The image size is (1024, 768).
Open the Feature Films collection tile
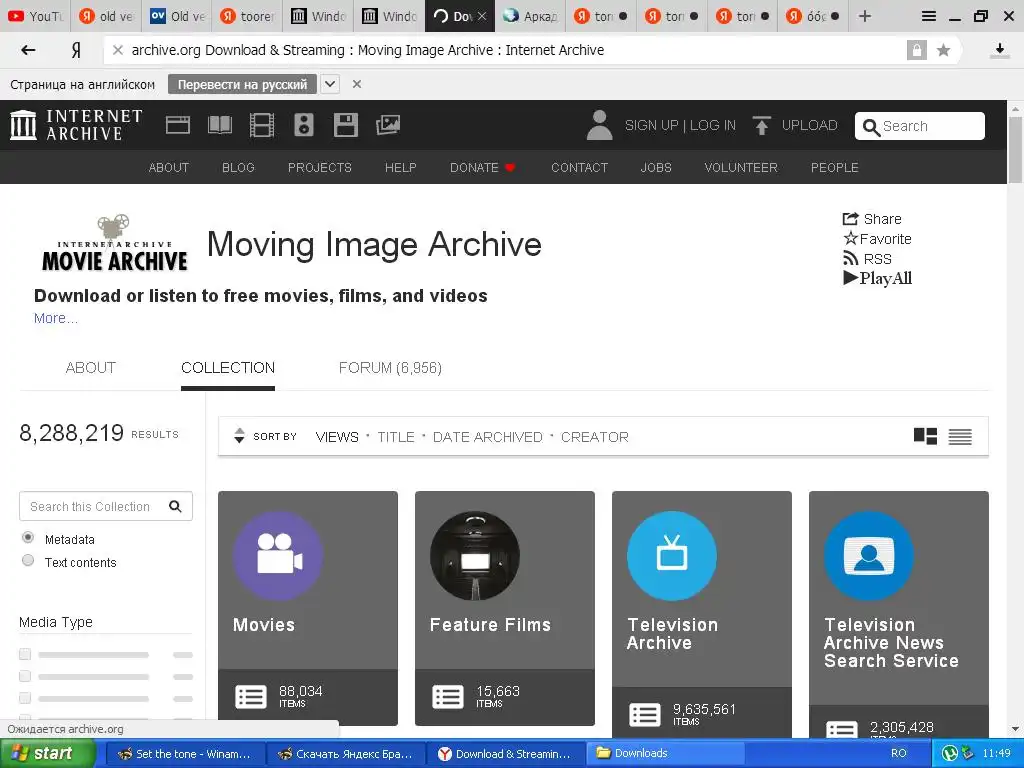coord(505,608)
